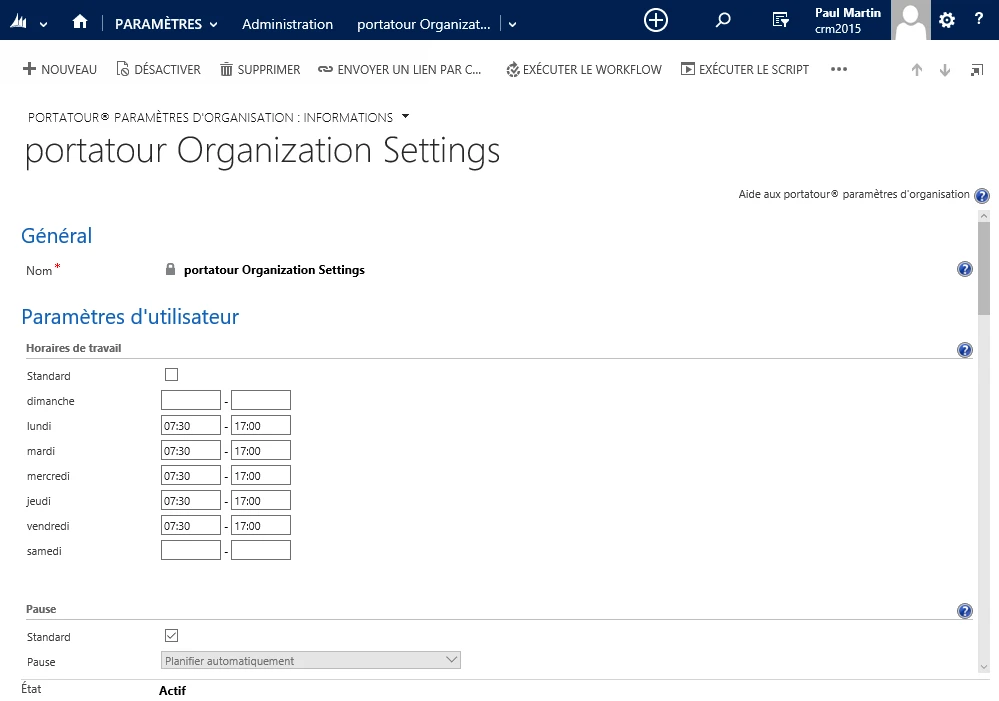Click the Nom value portatour Organization Settings
This screenshot has height=701, width=999.
(275, 270)
